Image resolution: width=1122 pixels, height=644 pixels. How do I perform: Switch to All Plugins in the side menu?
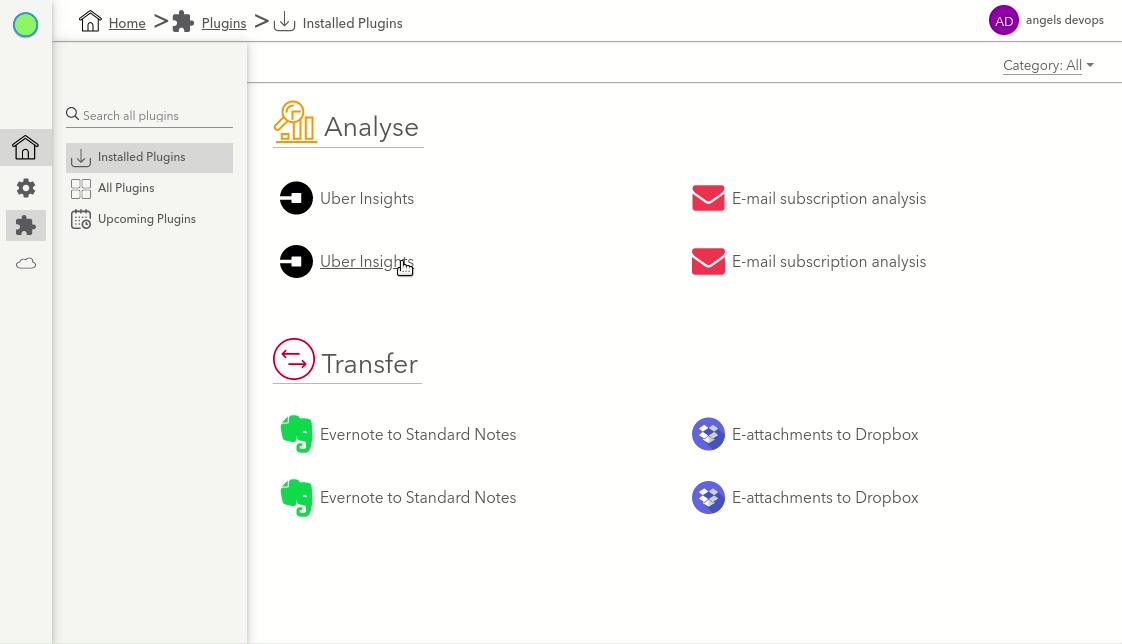click(126, 188)
